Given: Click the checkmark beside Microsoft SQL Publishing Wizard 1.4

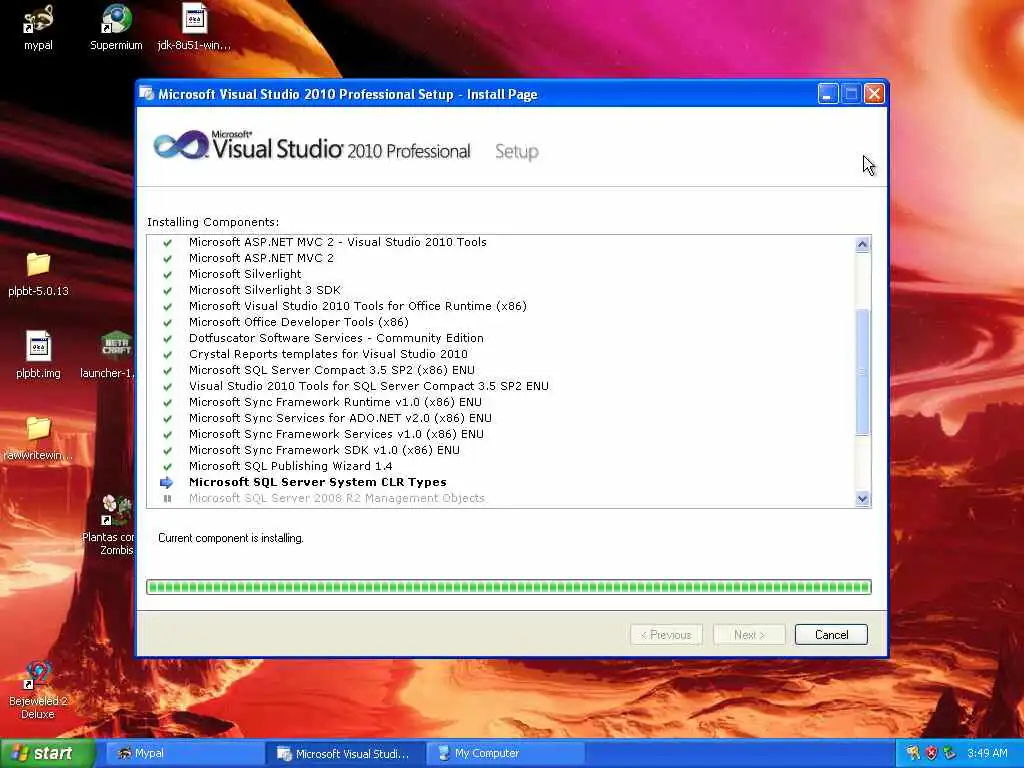Looking at the screenshot, I should pos(167,466).
